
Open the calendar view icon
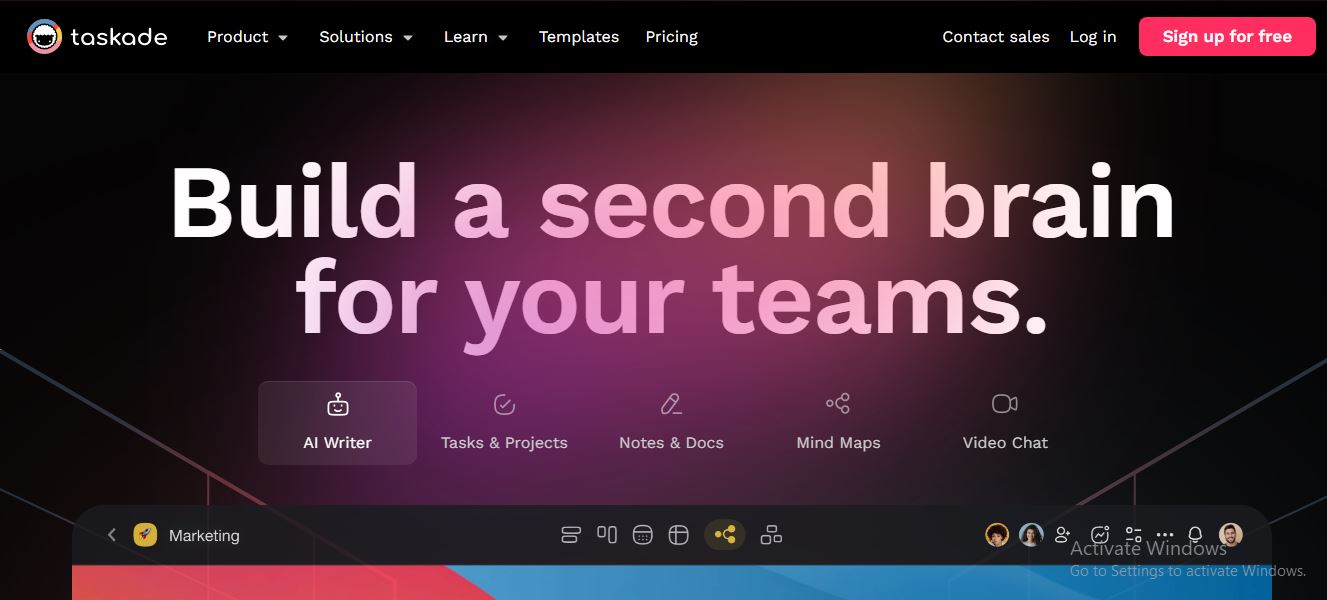coord(643,535)
